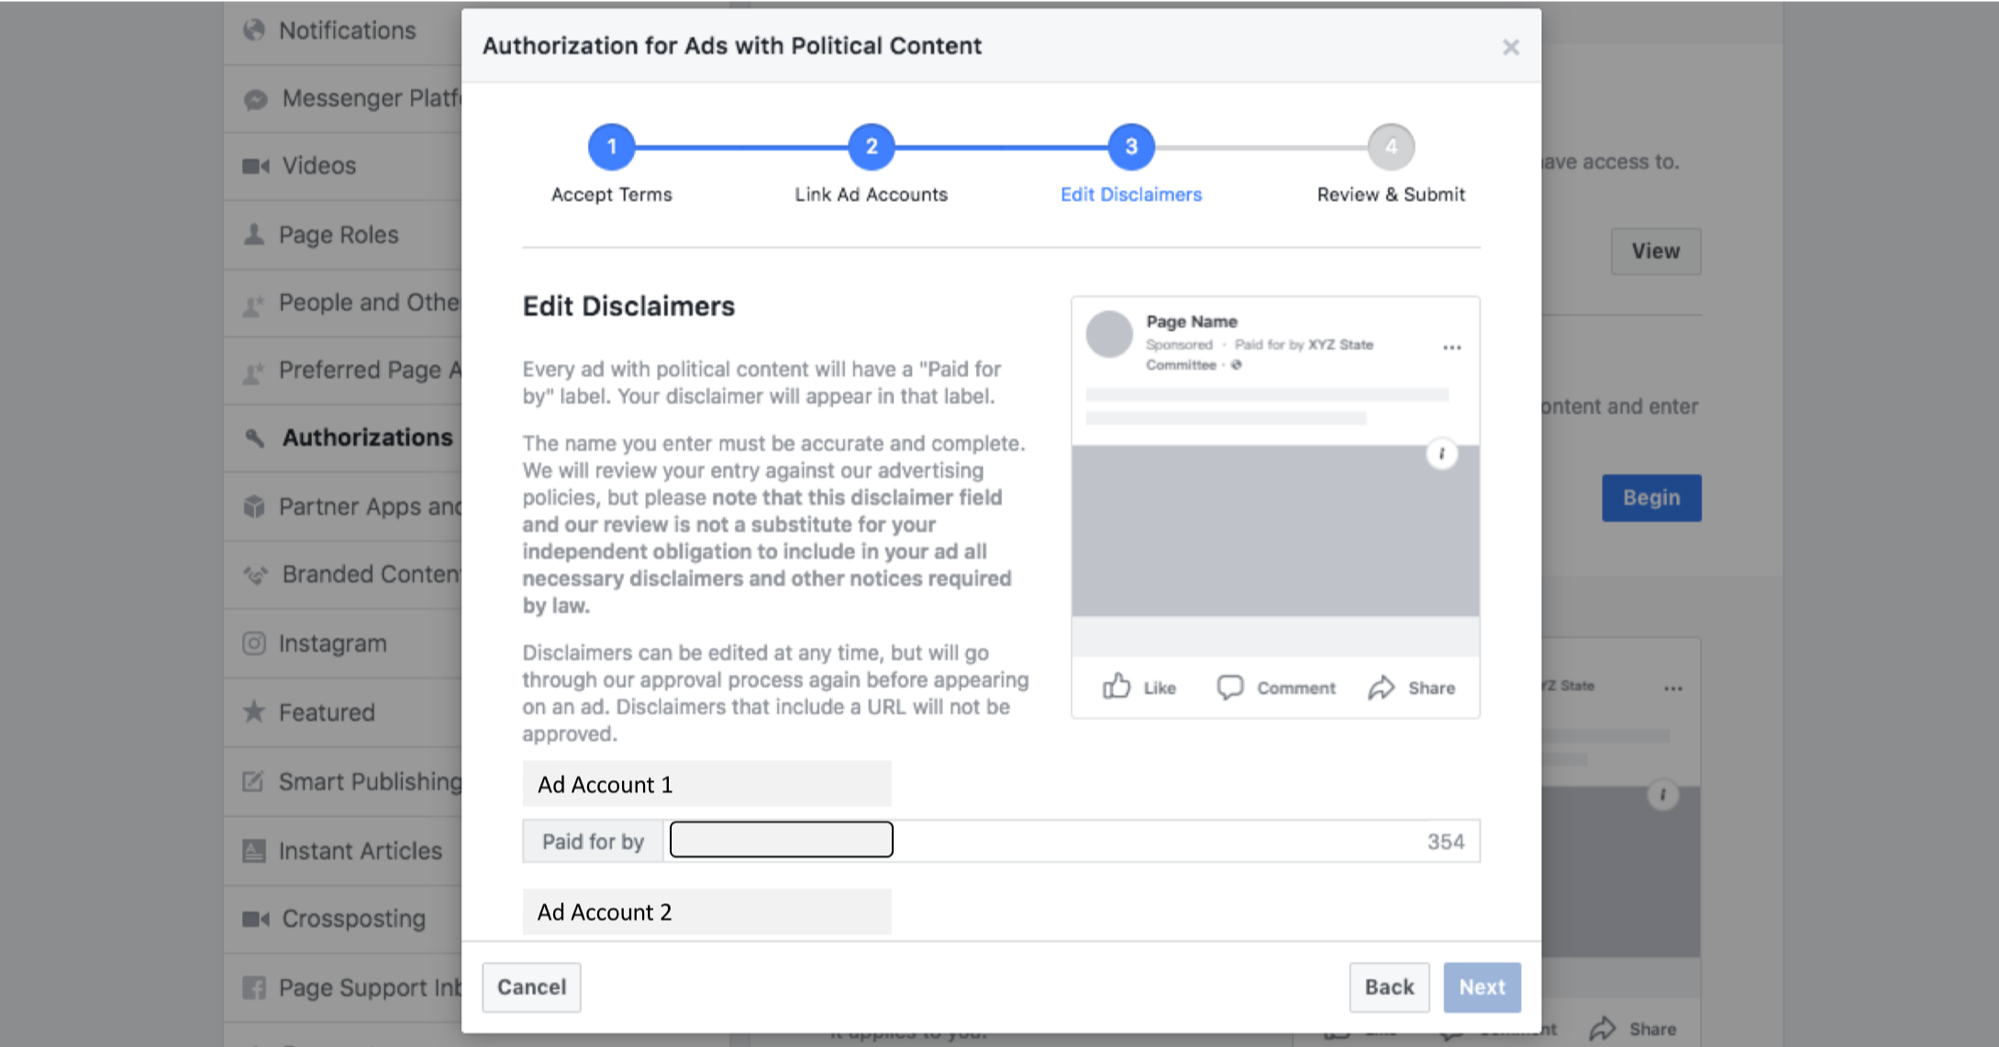This screenshot has height=1047, width=1999.
Task: Select the Videos camera icon in sidebar
Action: click(x=254, y=165)
